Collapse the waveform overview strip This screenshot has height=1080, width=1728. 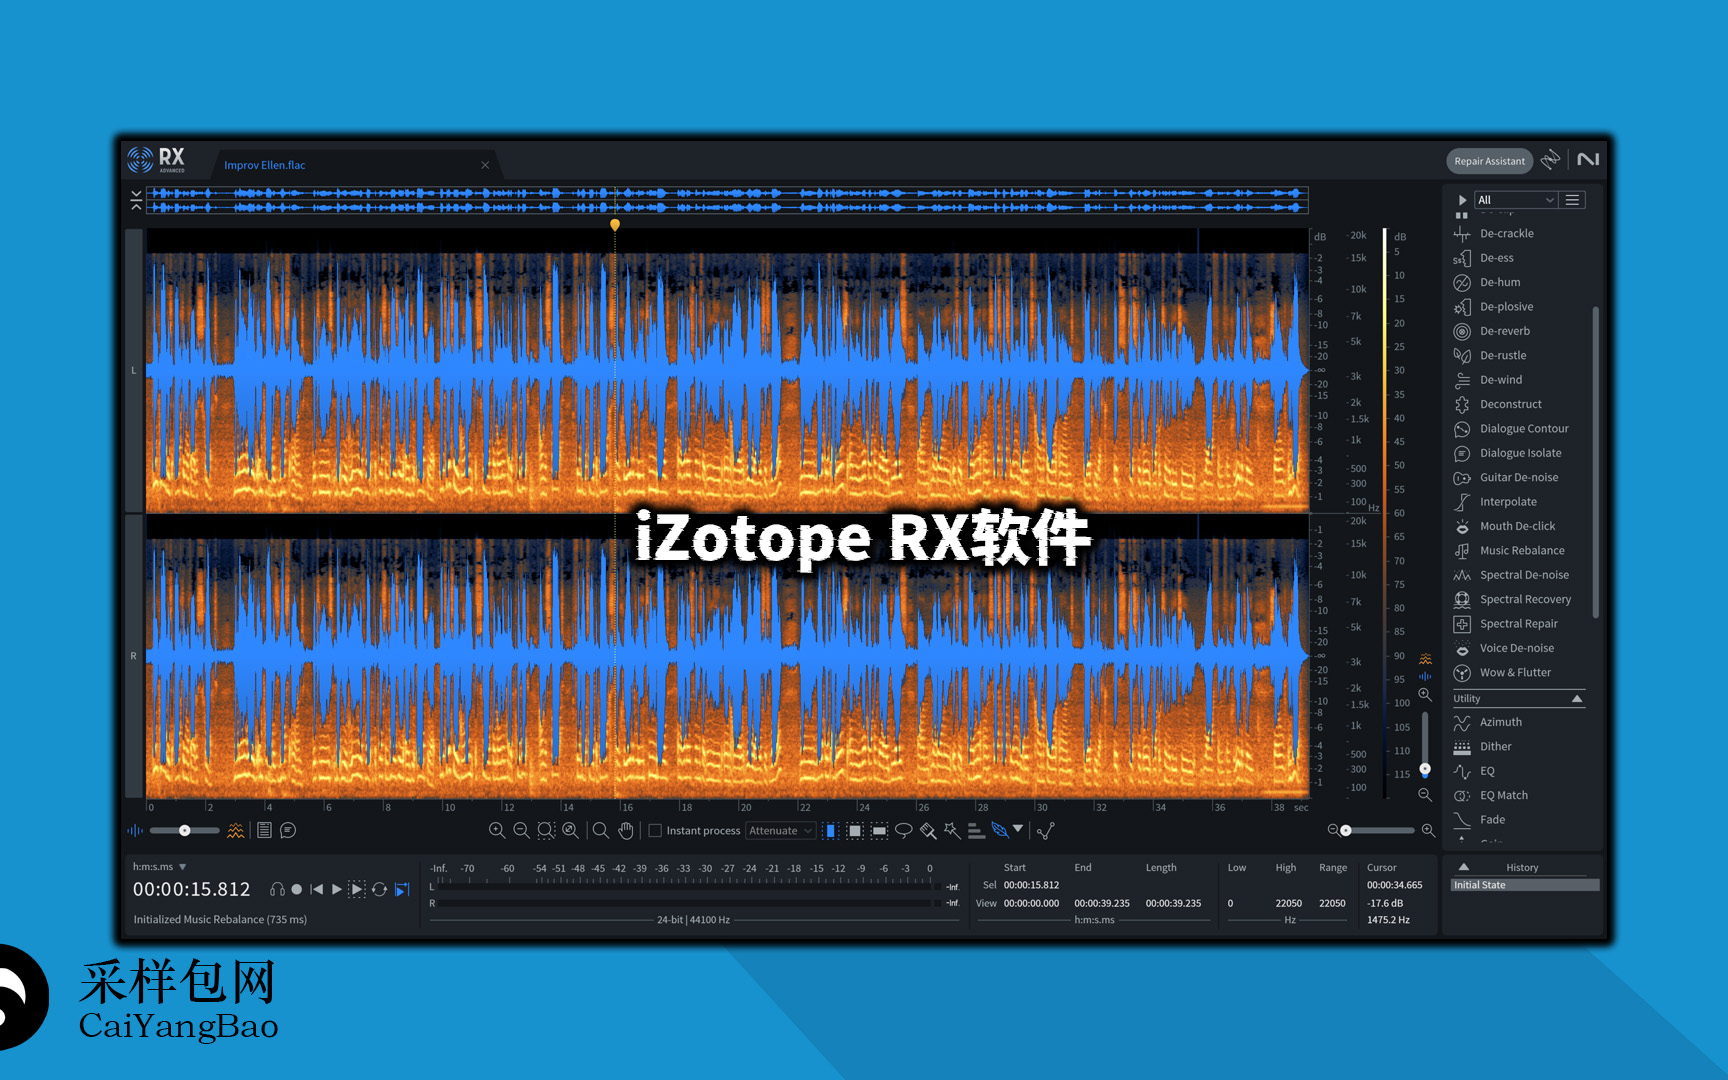coord(136,200)
